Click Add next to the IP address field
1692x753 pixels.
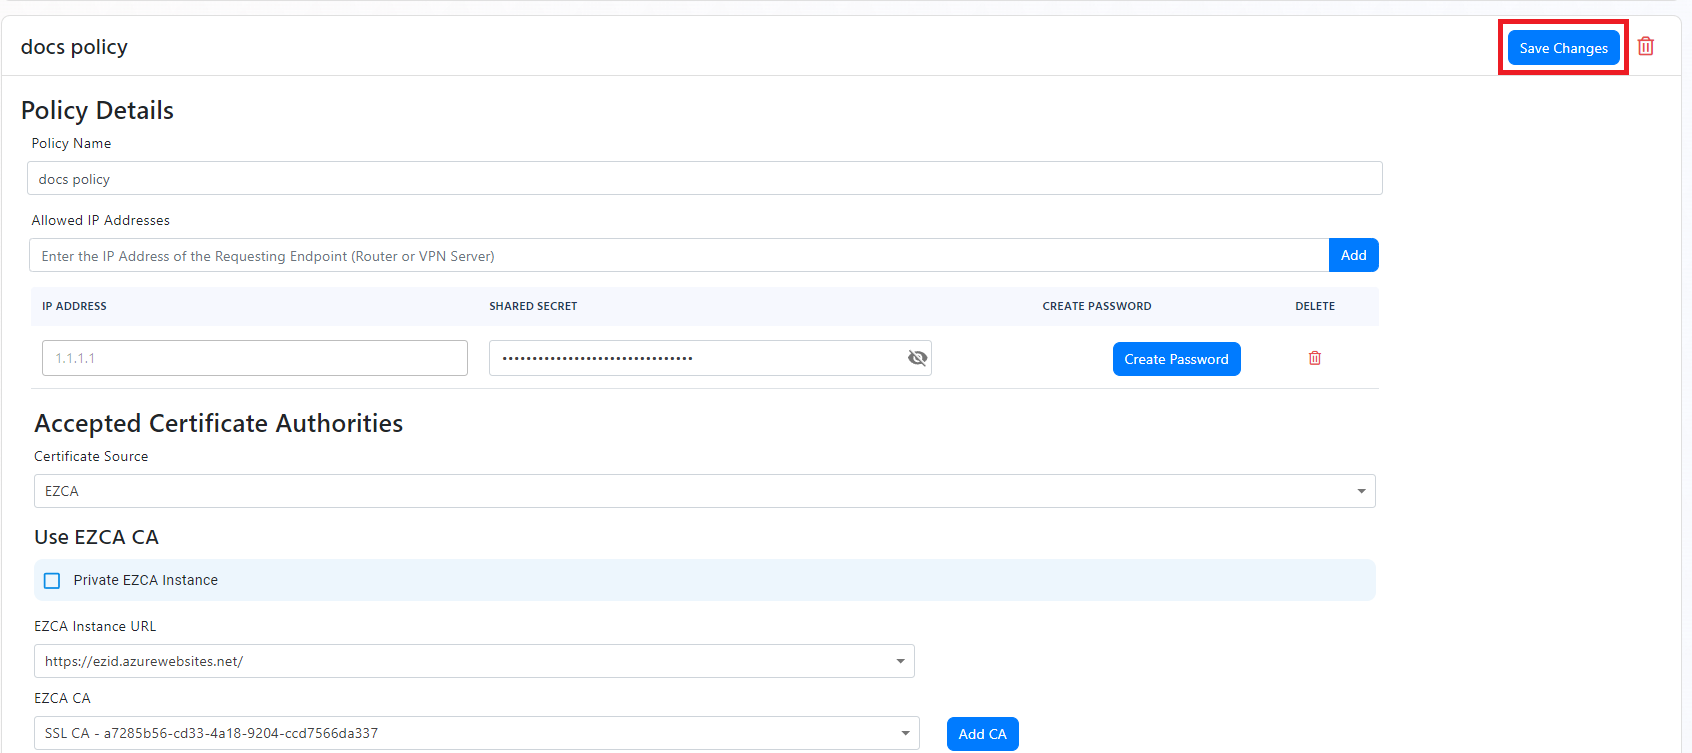(x=1354, y=255)
